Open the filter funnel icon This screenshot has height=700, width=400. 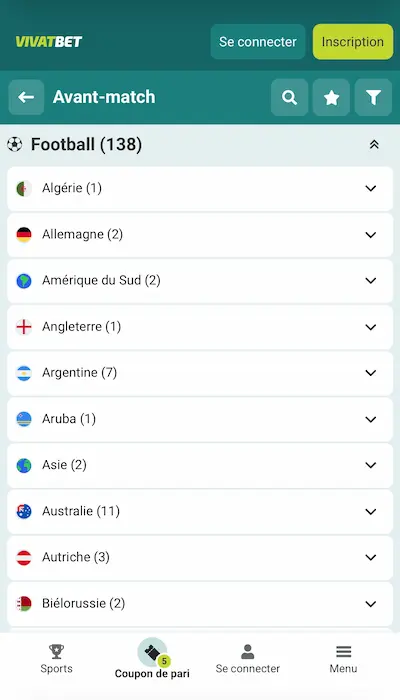pos(373,97)
